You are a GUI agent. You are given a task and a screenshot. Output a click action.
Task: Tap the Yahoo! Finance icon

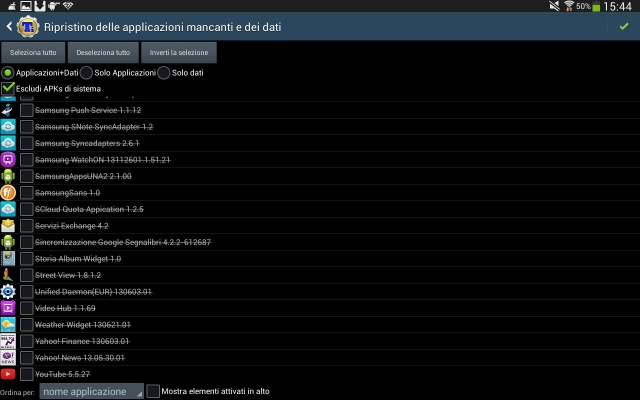(x=8, y=341)
